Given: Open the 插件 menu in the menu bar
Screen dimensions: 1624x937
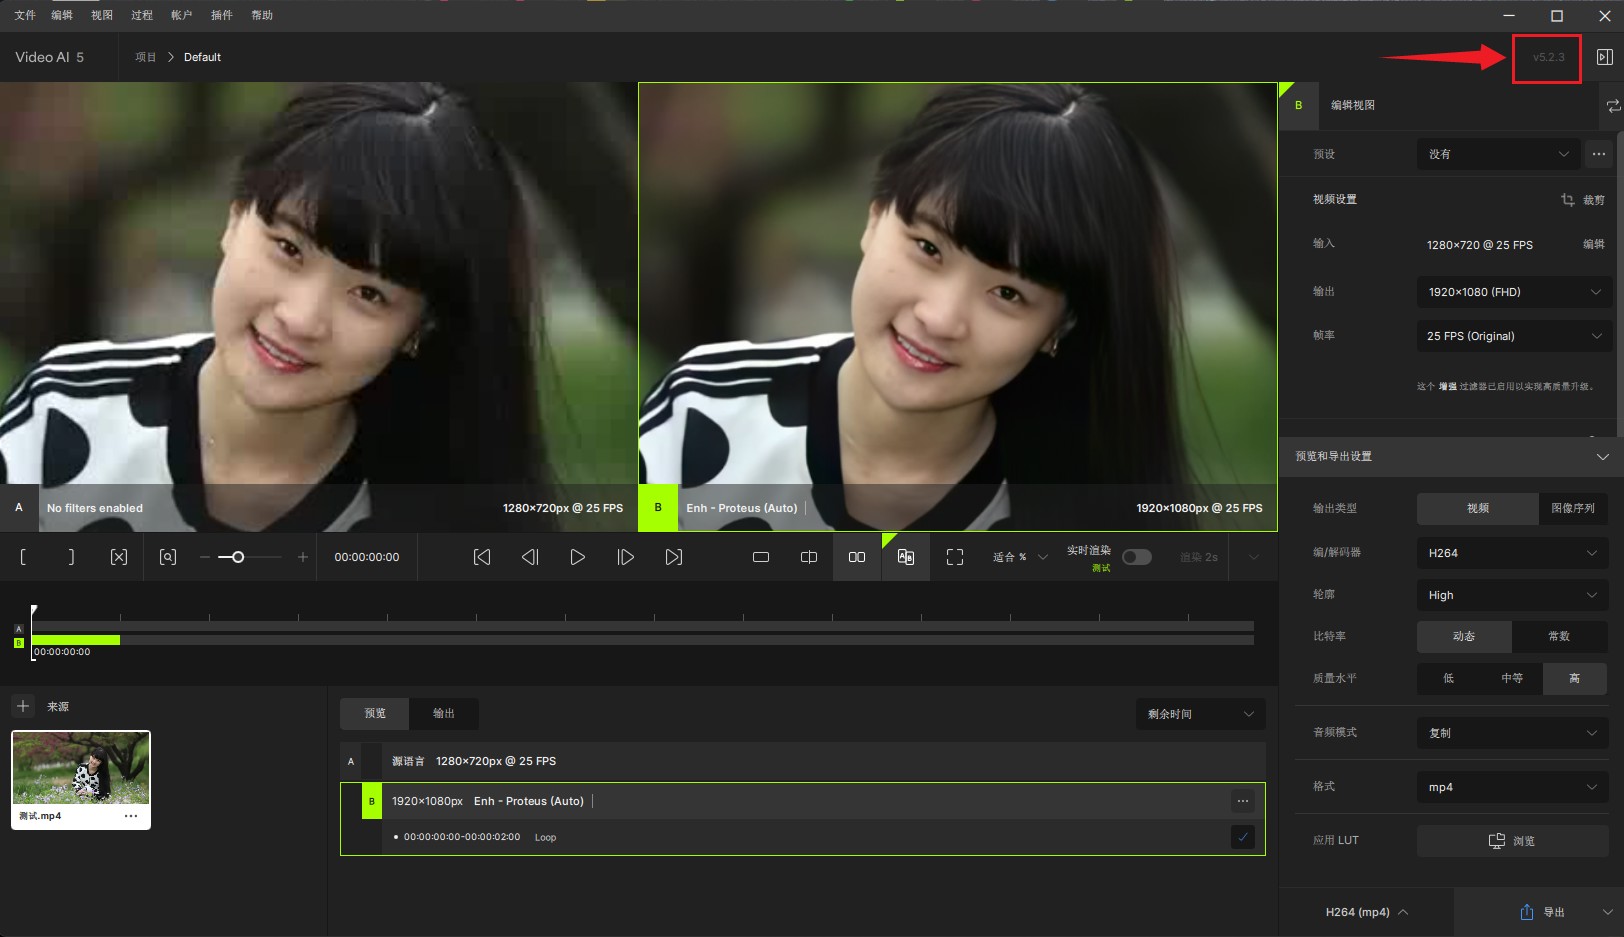Looking at the screenshot, I should coord(221,15).
